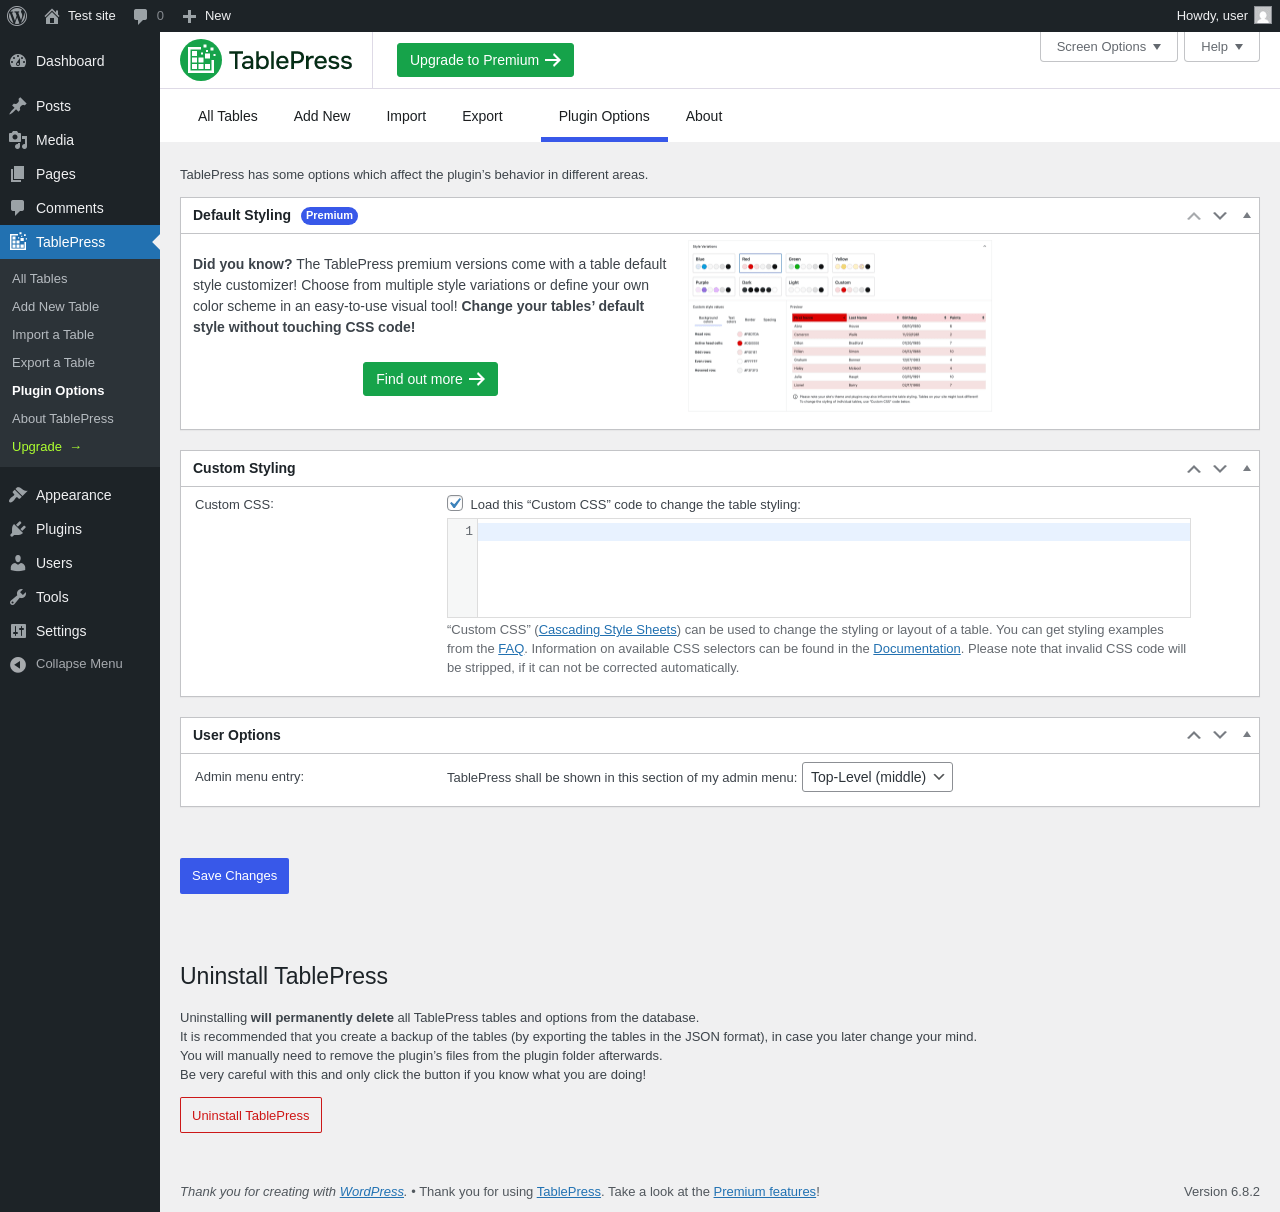Switch to the Import tab

[406, 116]
